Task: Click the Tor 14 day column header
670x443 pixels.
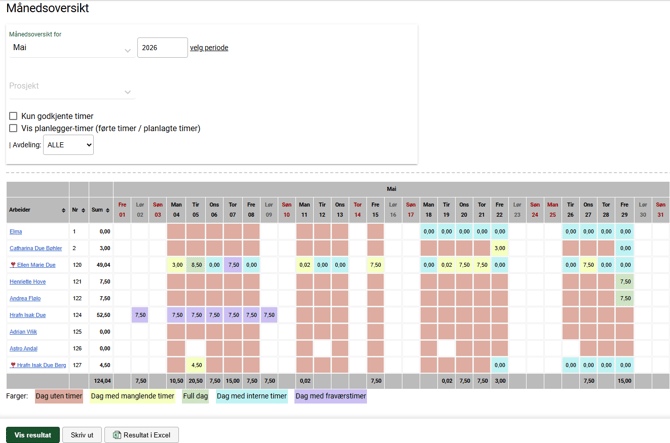Action: click(x=358, y=210)
